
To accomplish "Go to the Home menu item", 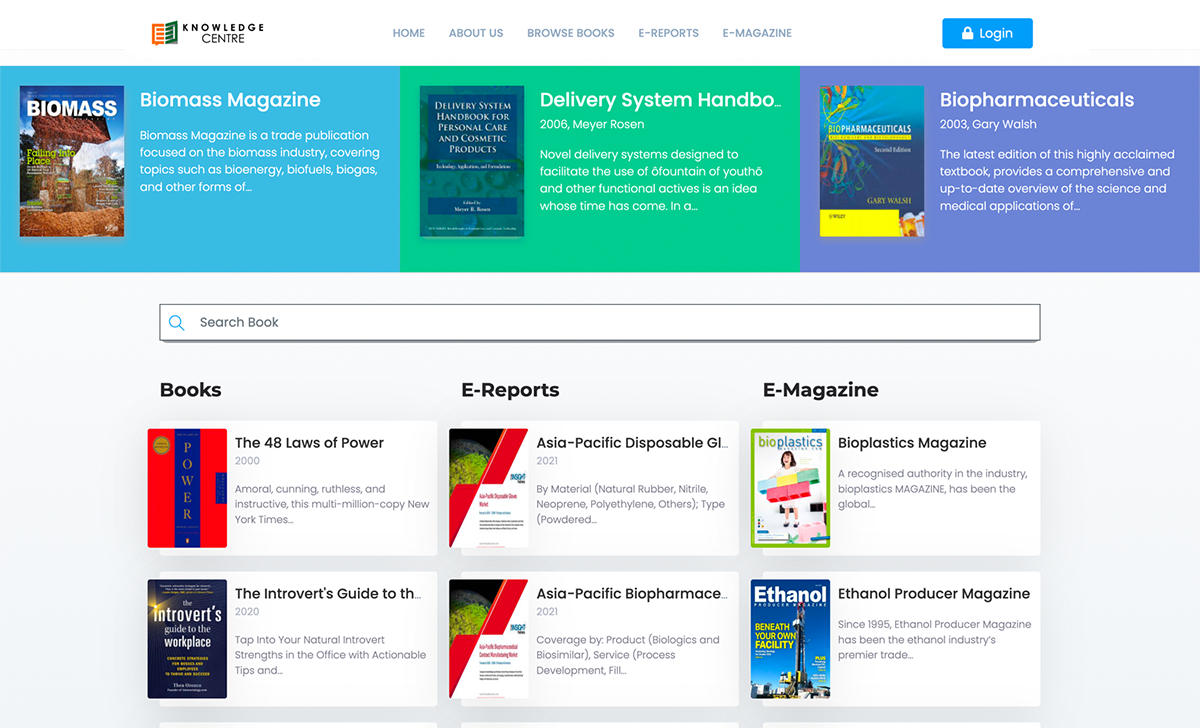I will [x=408, y=33].
